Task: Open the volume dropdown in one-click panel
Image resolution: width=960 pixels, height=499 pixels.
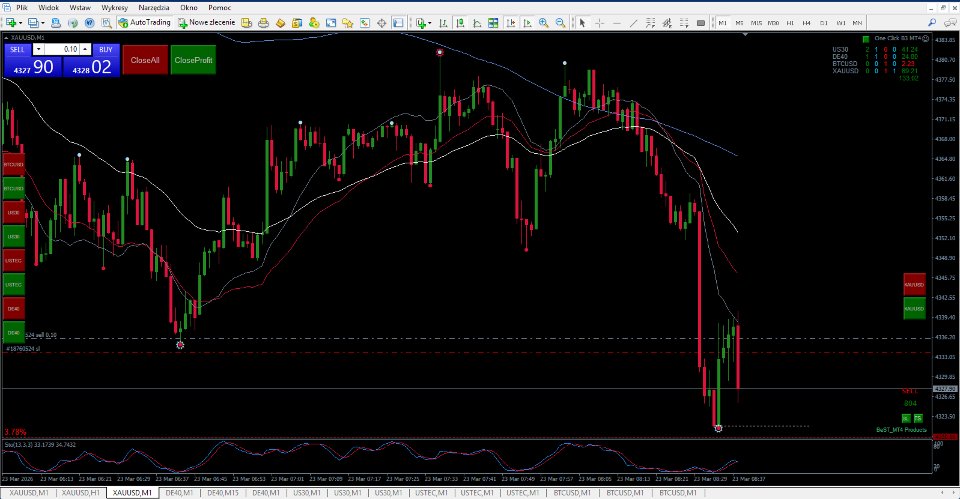Action: point(38,49)
